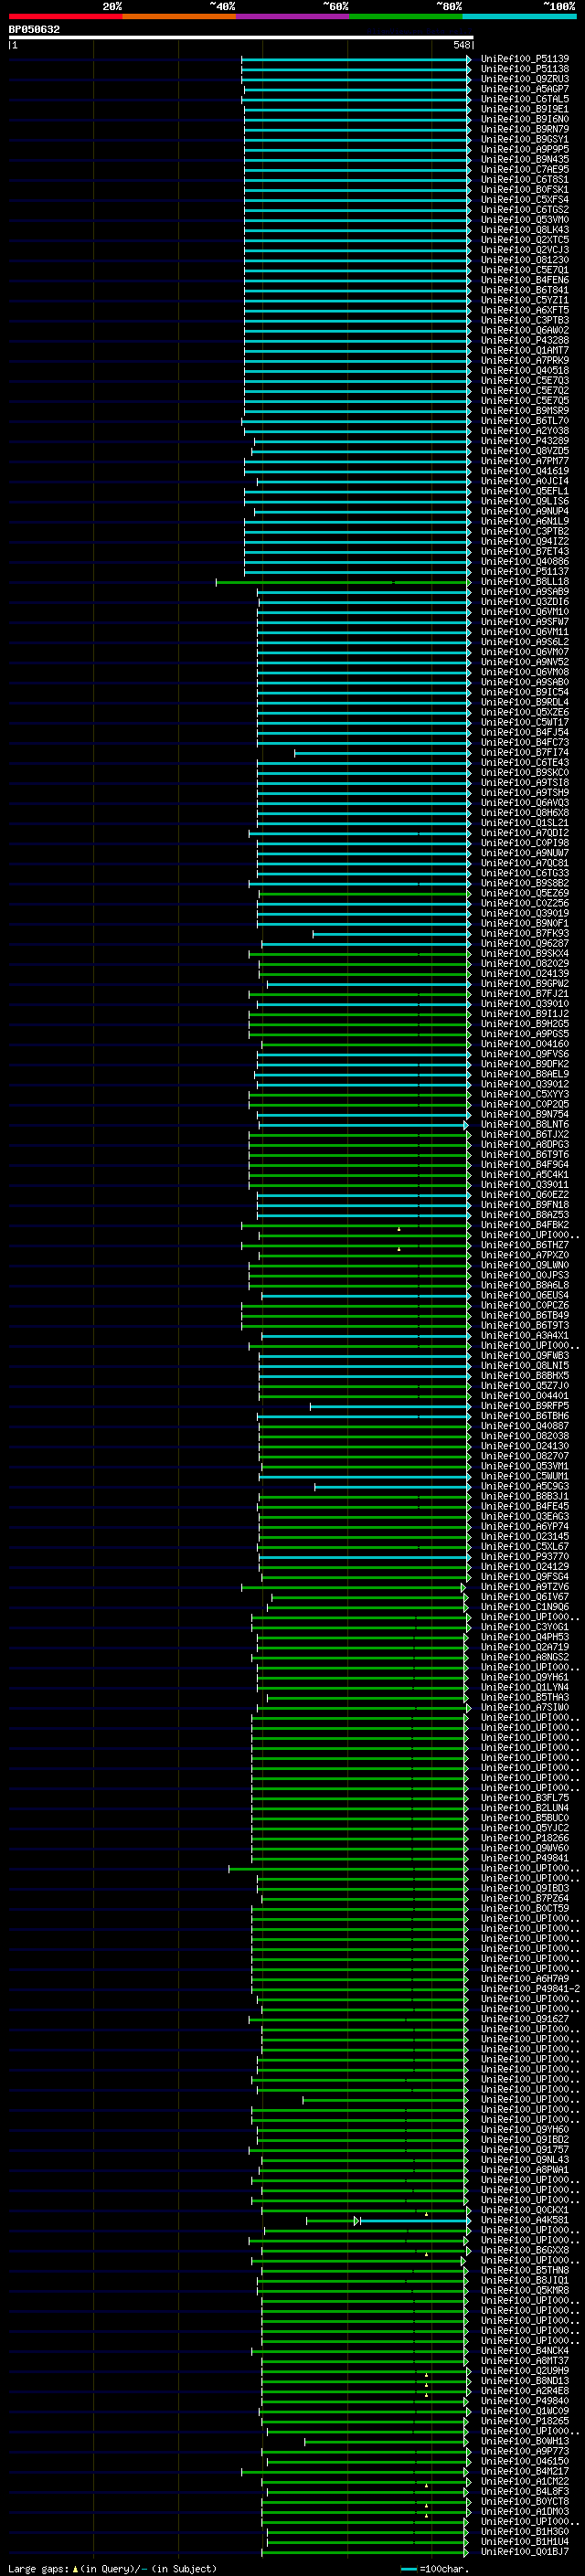The height and width of the screenshot is (2576, 585).
Task: Select the UniRef100_Q9LIS6 label
Action: pos(524,501)
